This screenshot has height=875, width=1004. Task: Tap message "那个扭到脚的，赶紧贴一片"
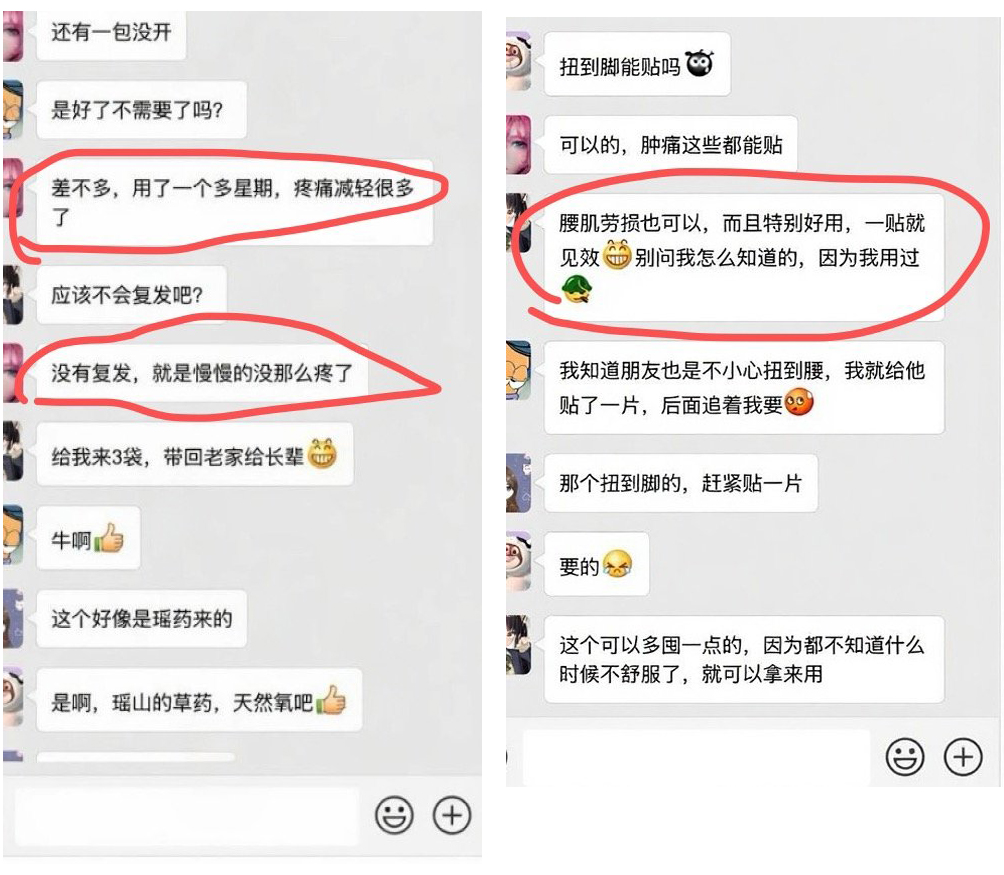click(681, 483)
